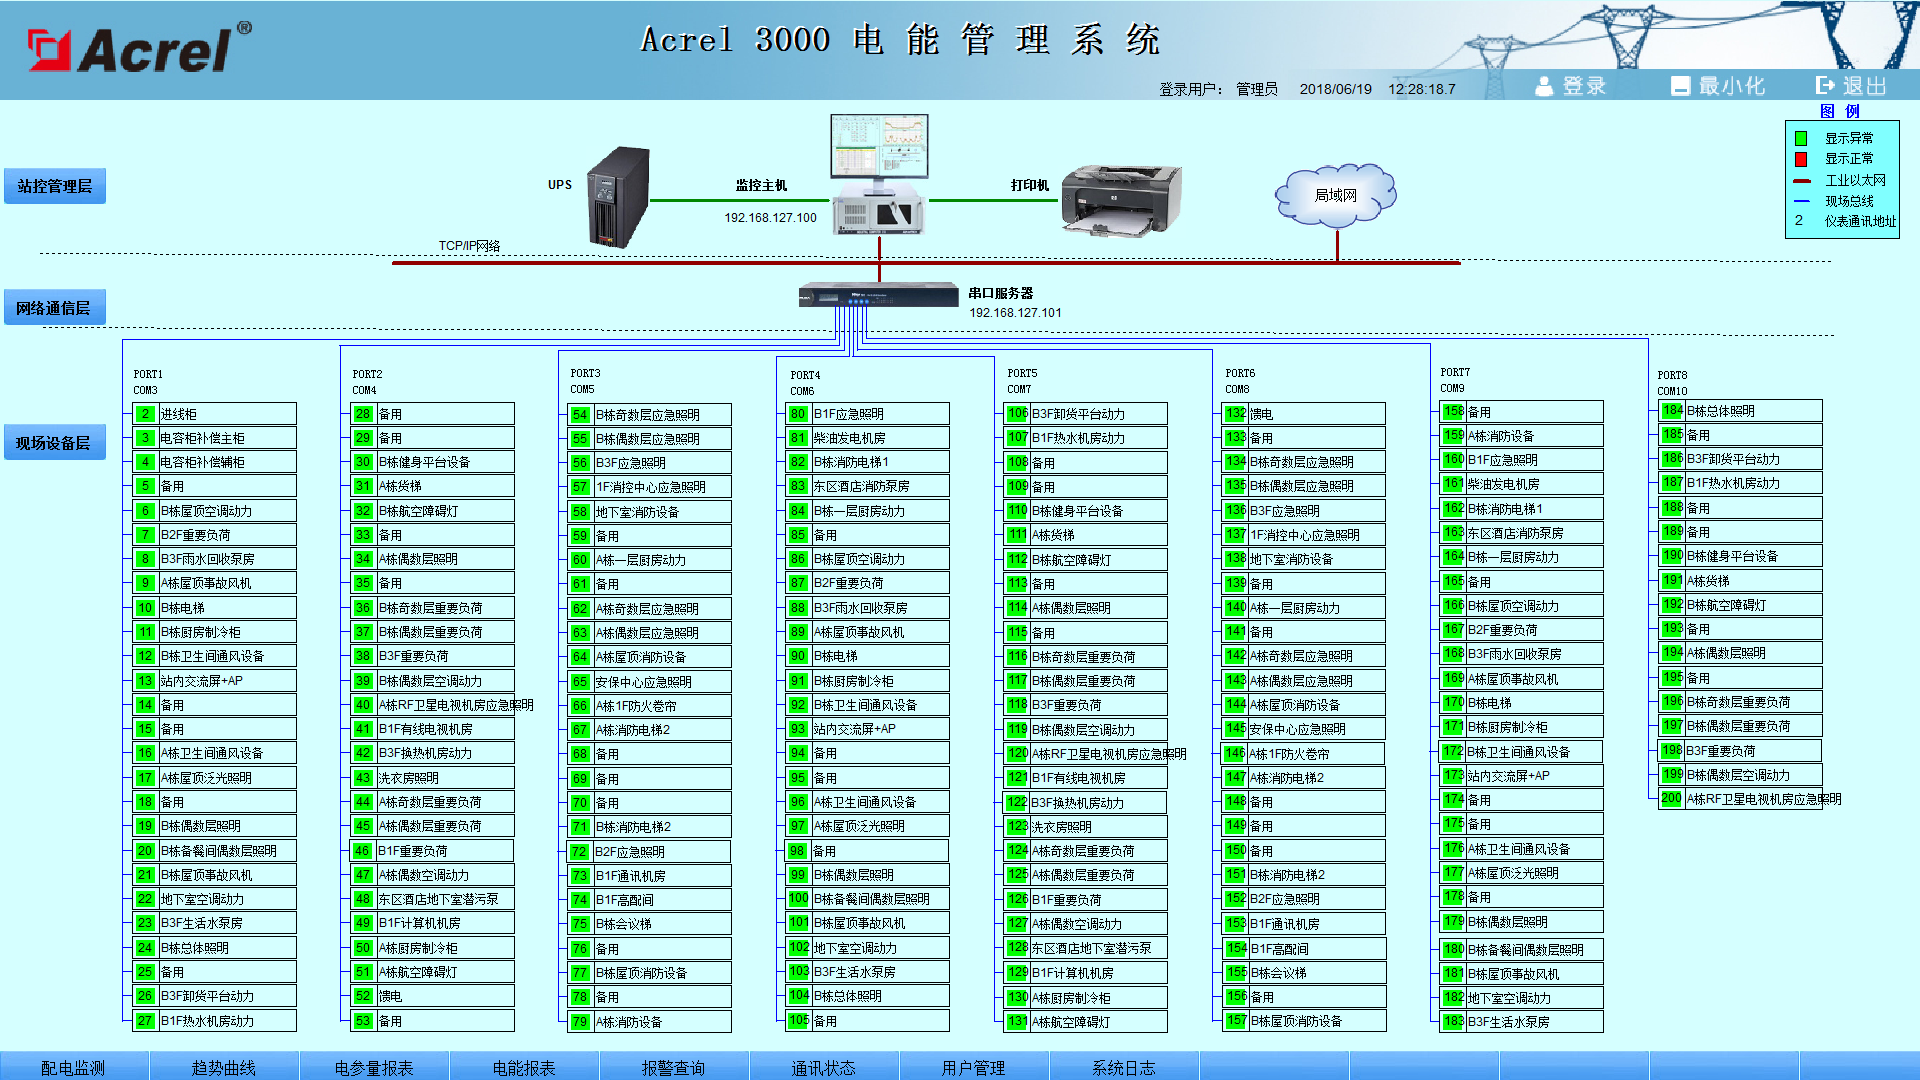Open the 通讯状态 tab
Screen dimensions: 1920x1080
coord(823,1067)
